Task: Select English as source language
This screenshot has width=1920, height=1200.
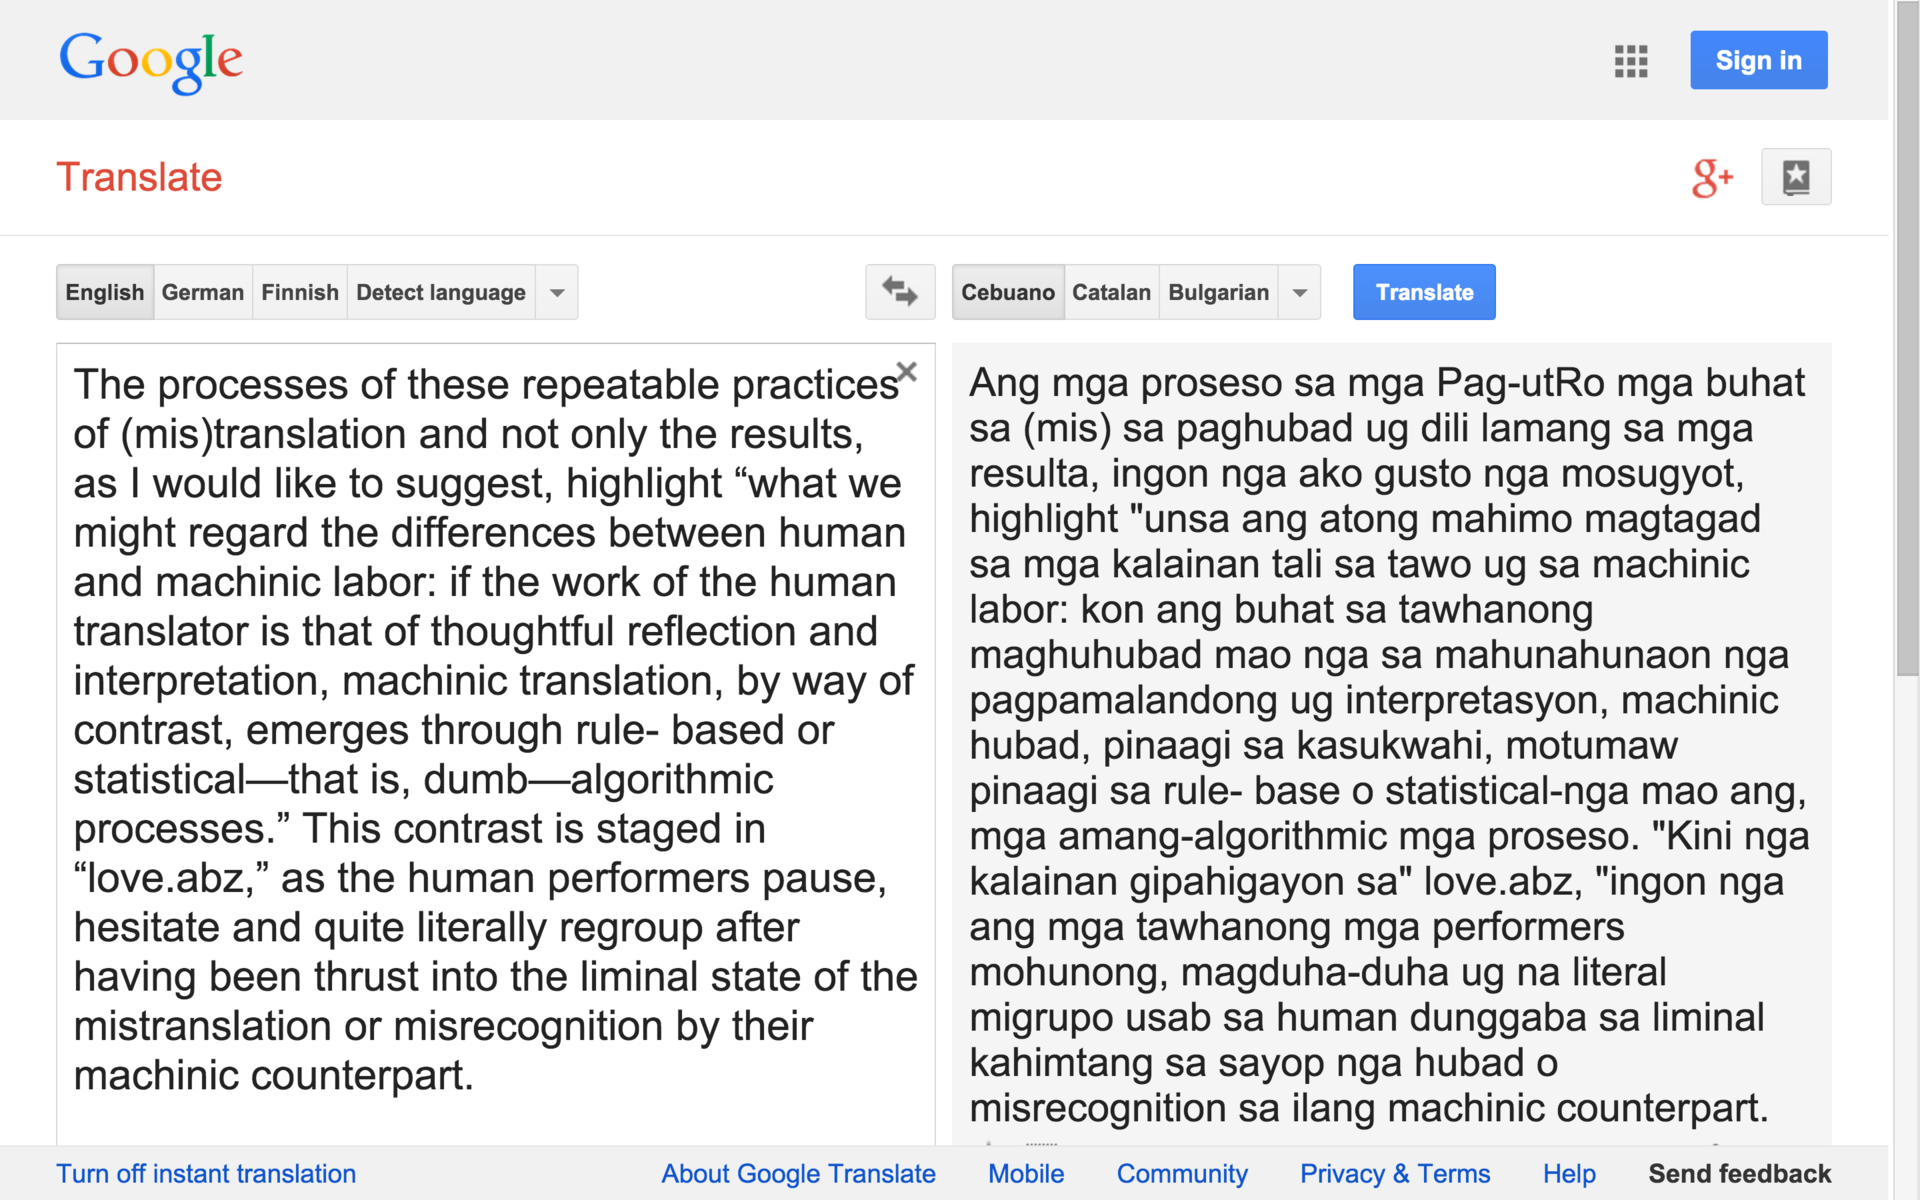Action: 105,292
